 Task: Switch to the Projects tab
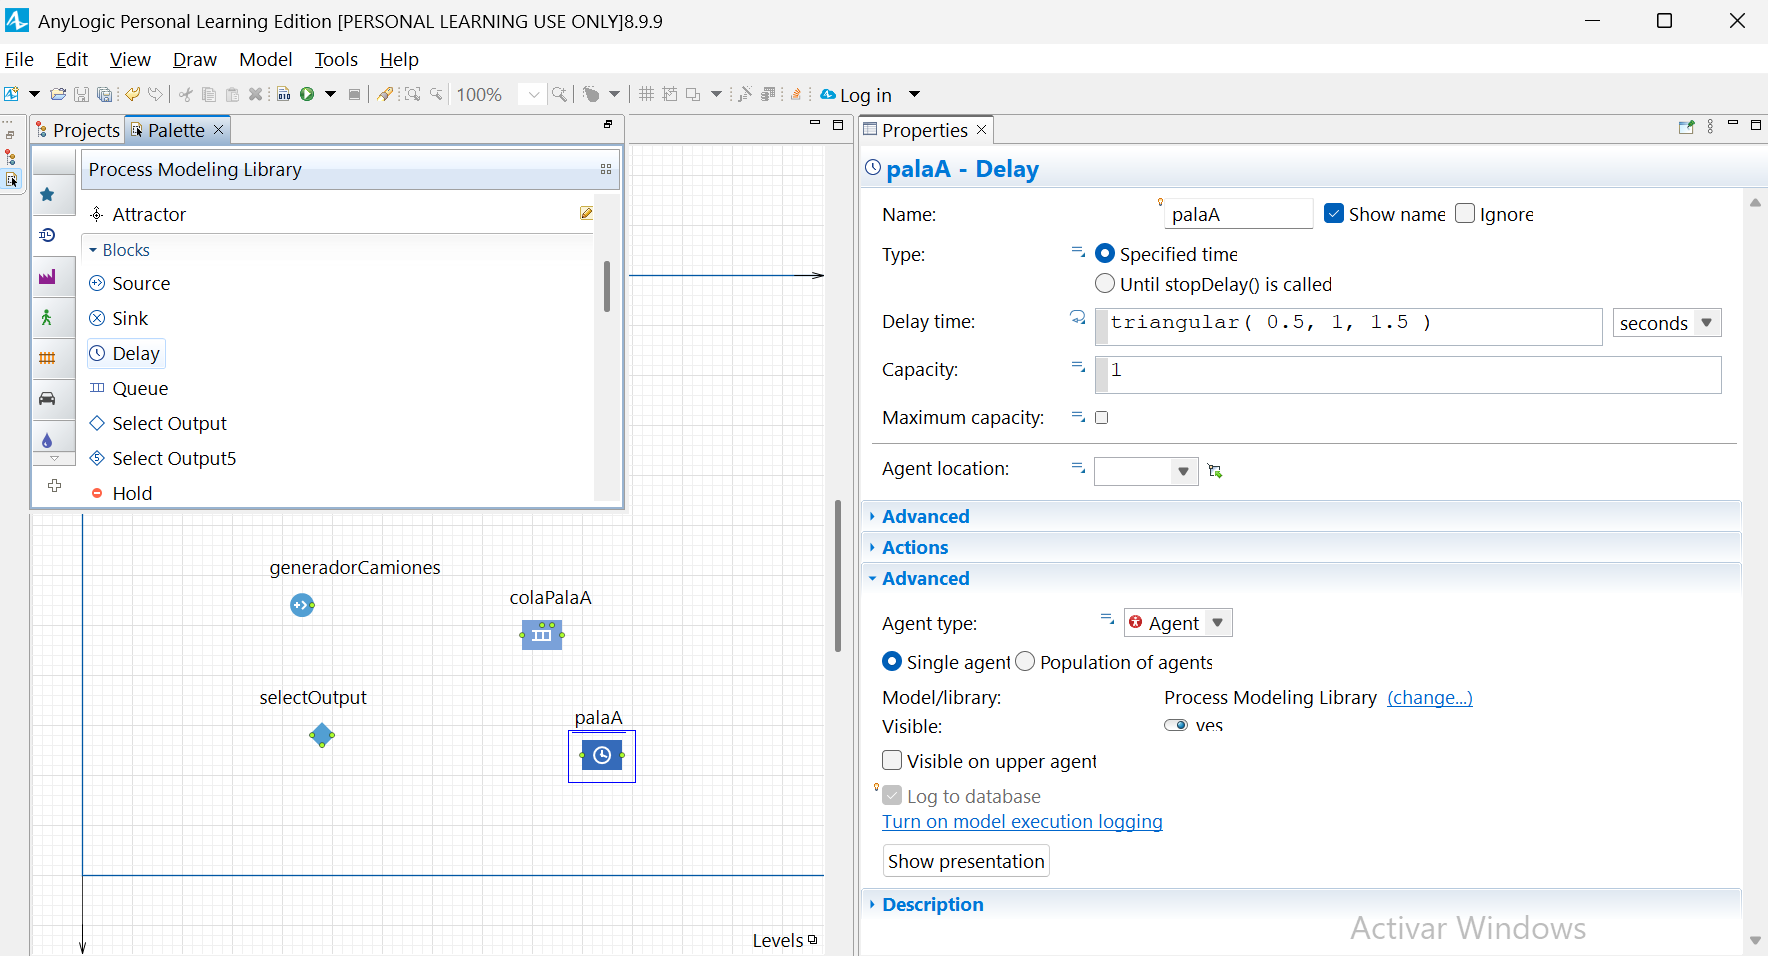(78, 130)
